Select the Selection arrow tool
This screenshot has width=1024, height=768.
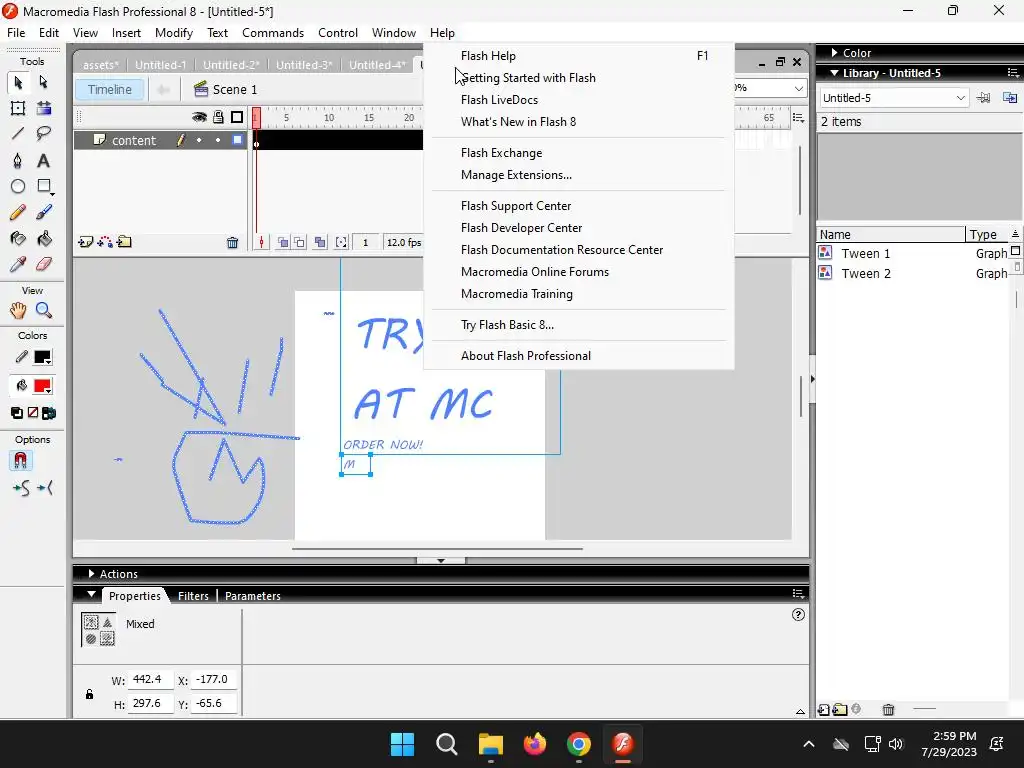point(18,82)
